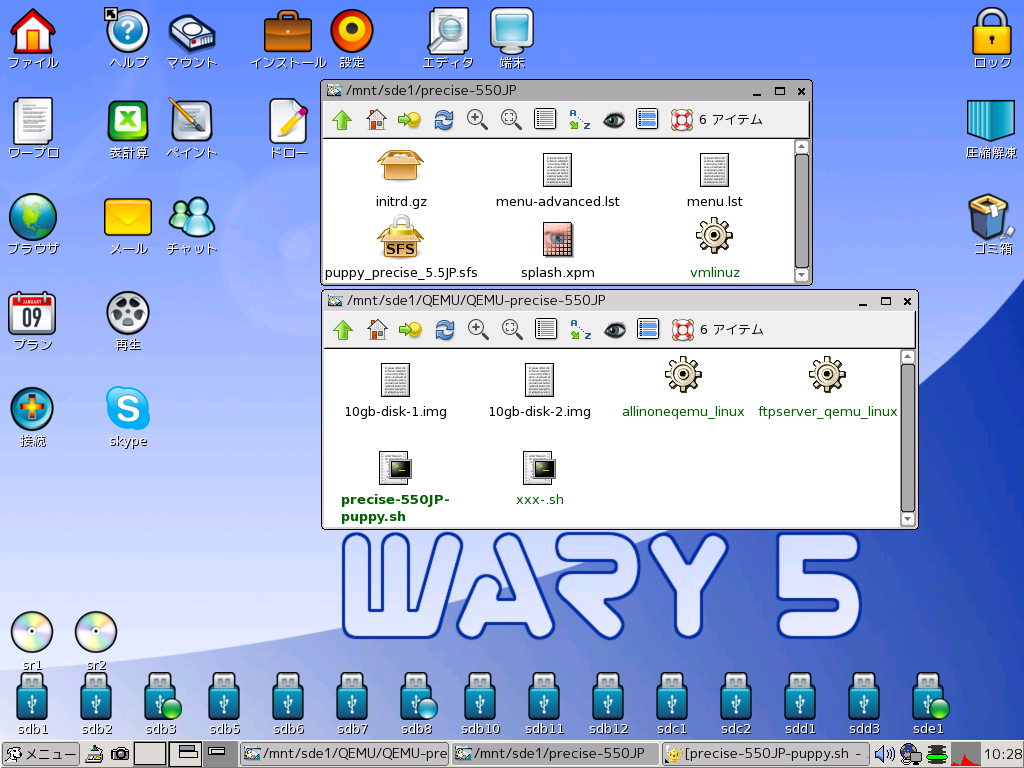Viewport: 1024px width, 768px height.
Task: Refresh the QEMU-precise-550JP folder listing
Action: point(445,330)
